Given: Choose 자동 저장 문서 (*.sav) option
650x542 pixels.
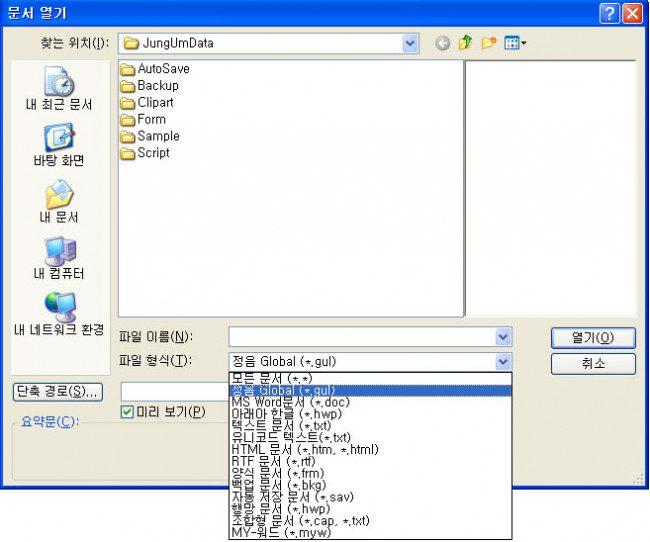Looking at the screenshot, I should (370, 497).
